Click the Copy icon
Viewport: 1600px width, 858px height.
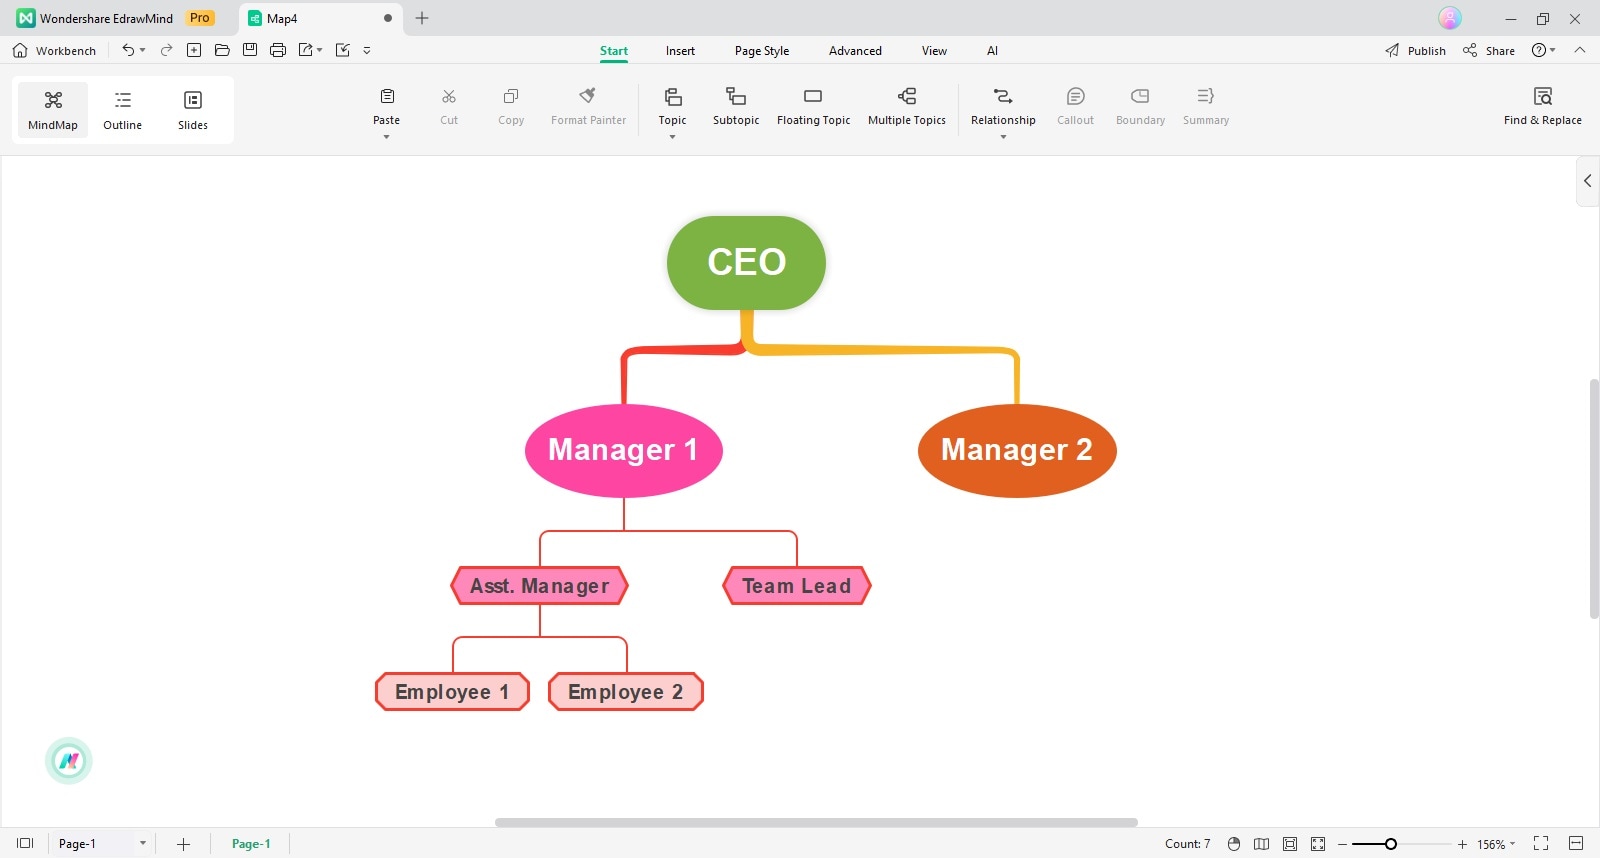(511, 96)
